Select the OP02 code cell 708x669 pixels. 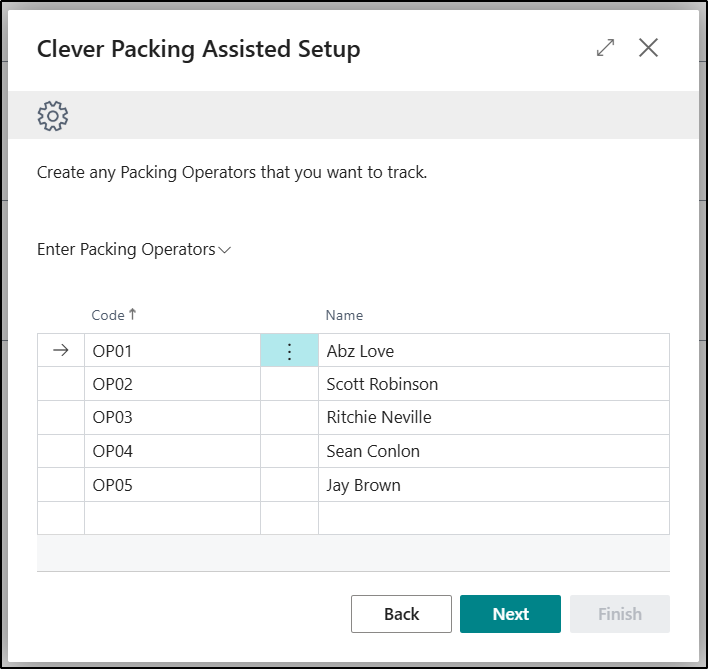[x=172, y=384]
